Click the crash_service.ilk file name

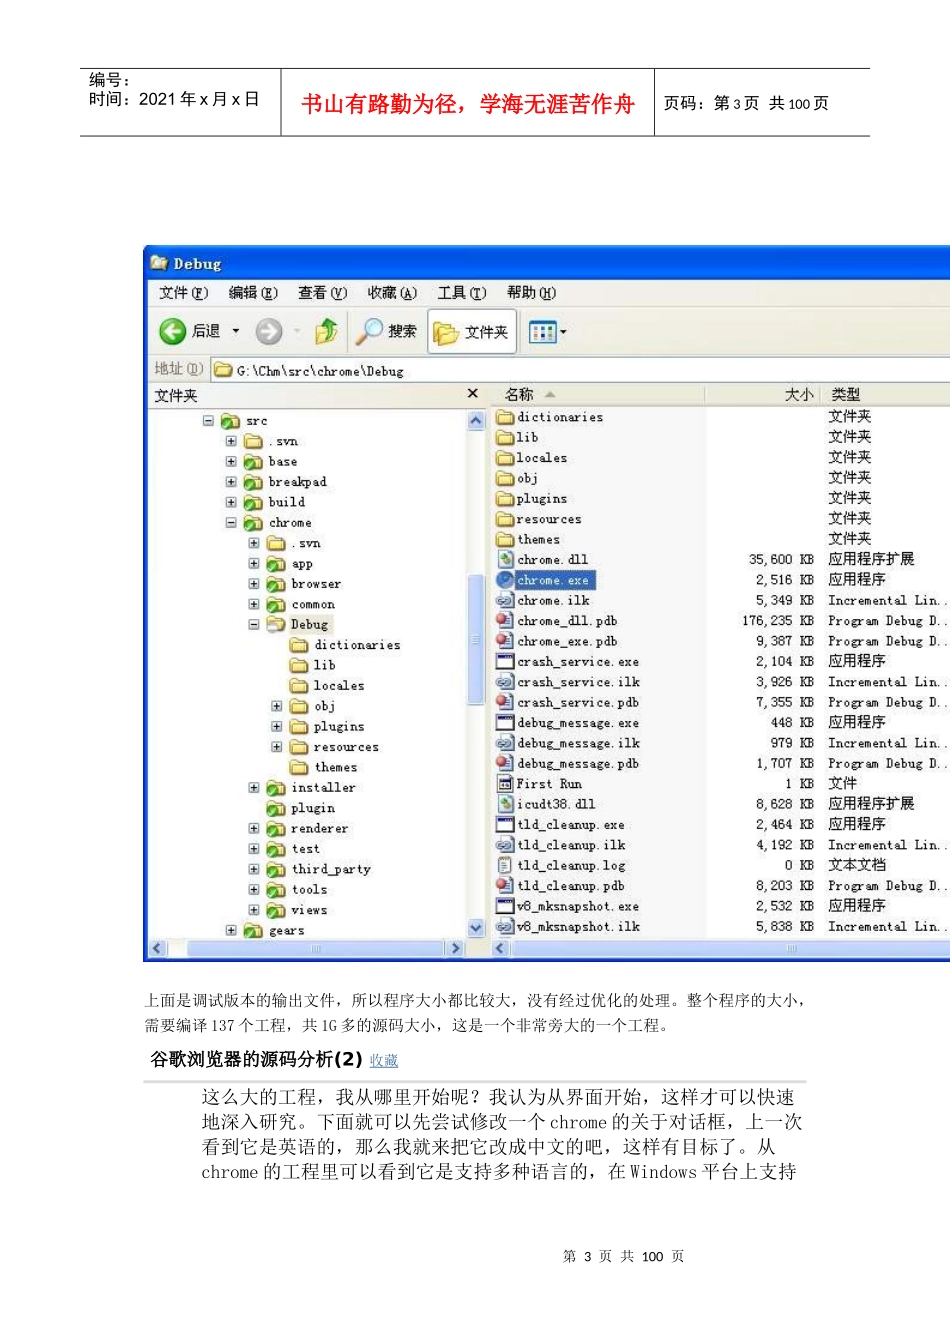(x=578, y=682)
